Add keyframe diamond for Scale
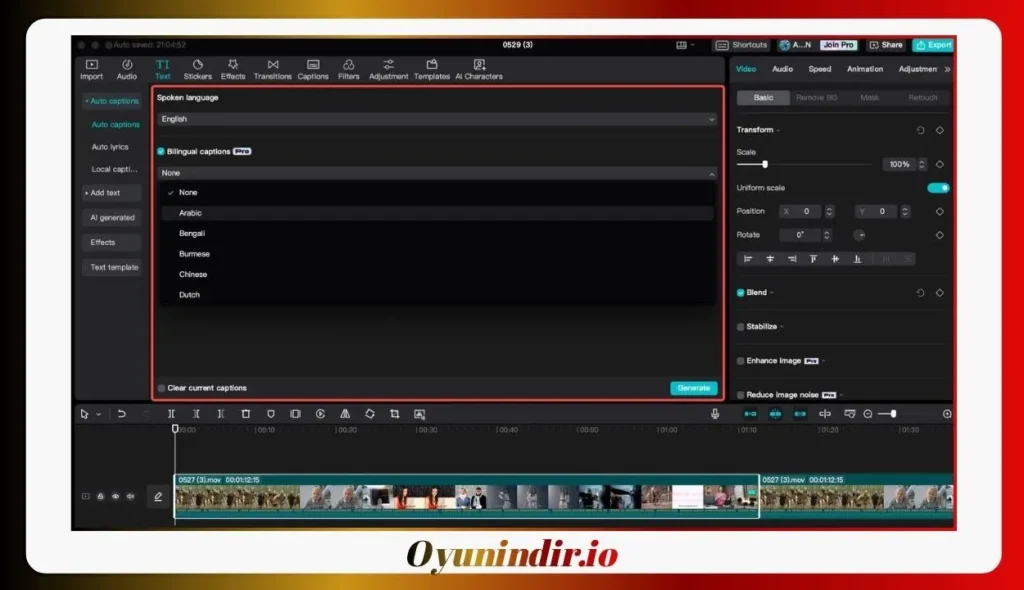The height and width of the screenshot is (590, 1024). 940,164
